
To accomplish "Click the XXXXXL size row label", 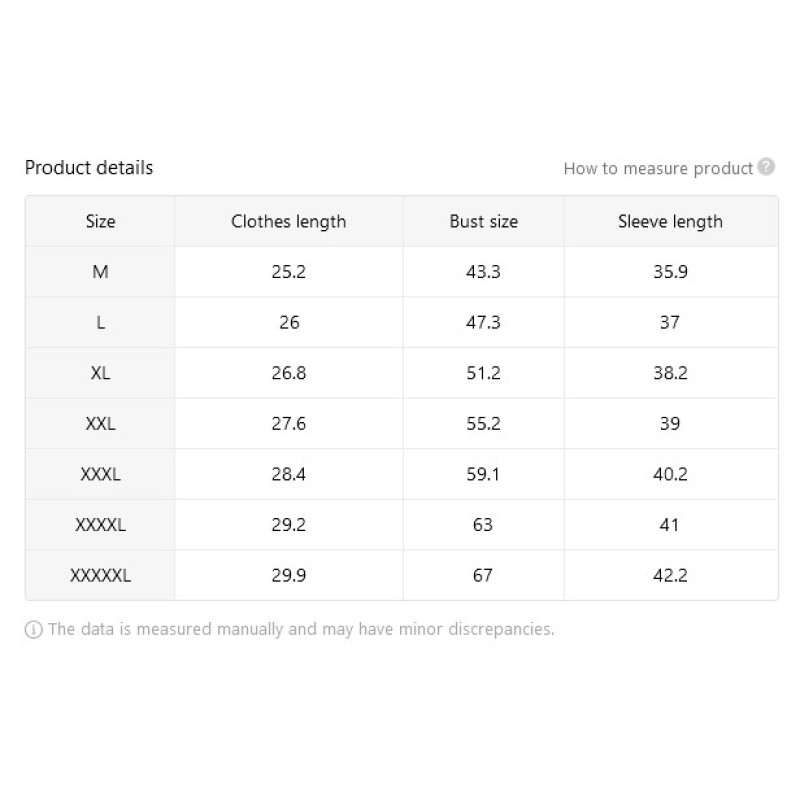I will tap(101, 575).
